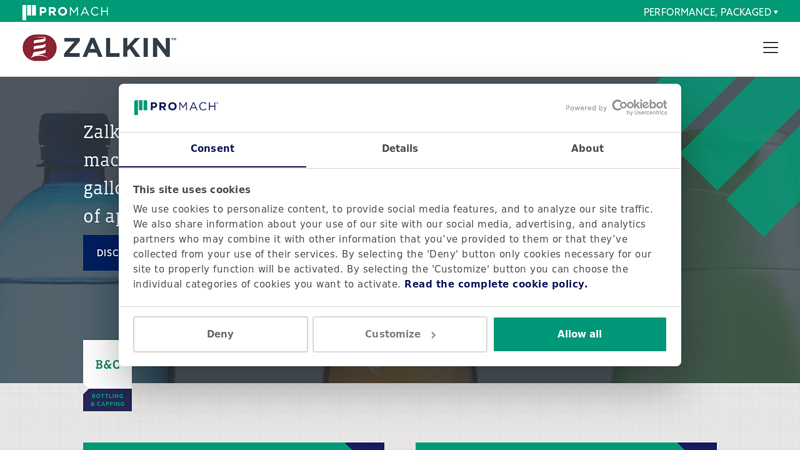Click the green card below on the right
The image size is (800, 450).
[x=566, y=446]
